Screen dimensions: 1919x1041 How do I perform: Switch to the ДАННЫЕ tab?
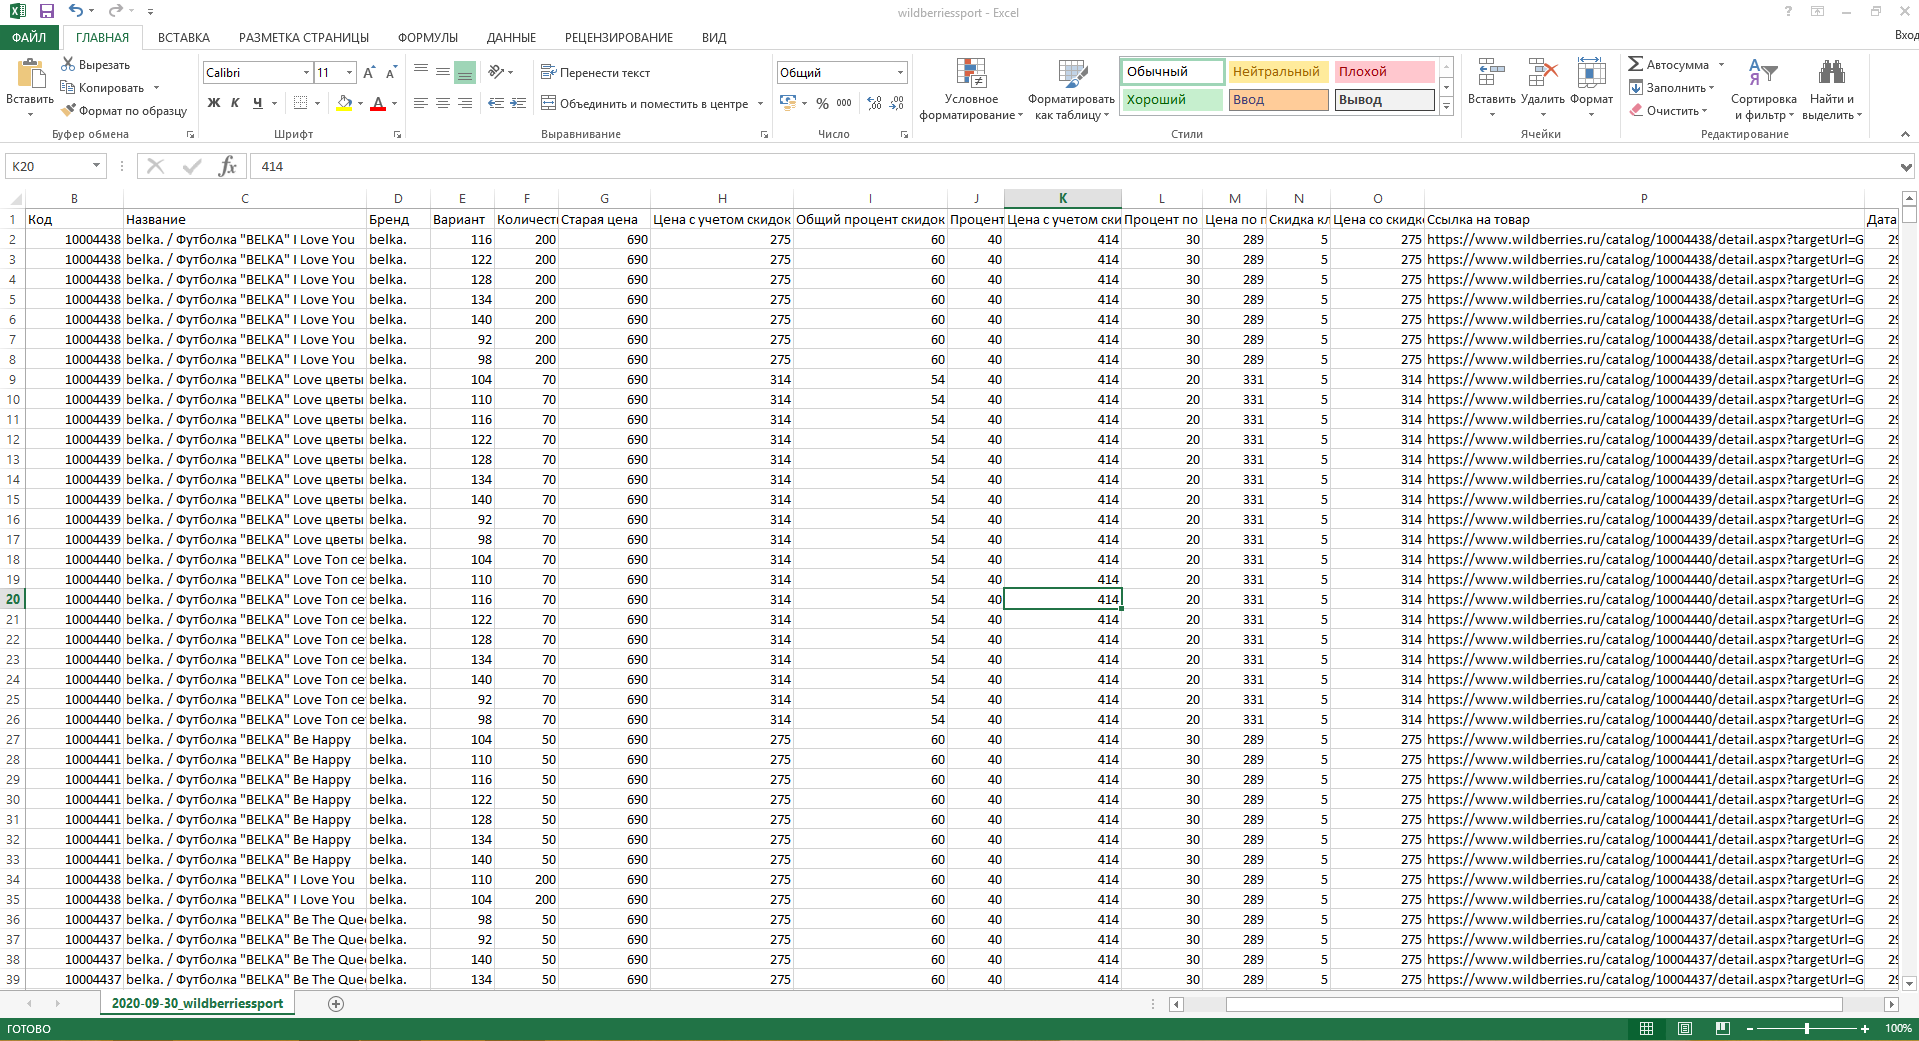coord(511,37)
